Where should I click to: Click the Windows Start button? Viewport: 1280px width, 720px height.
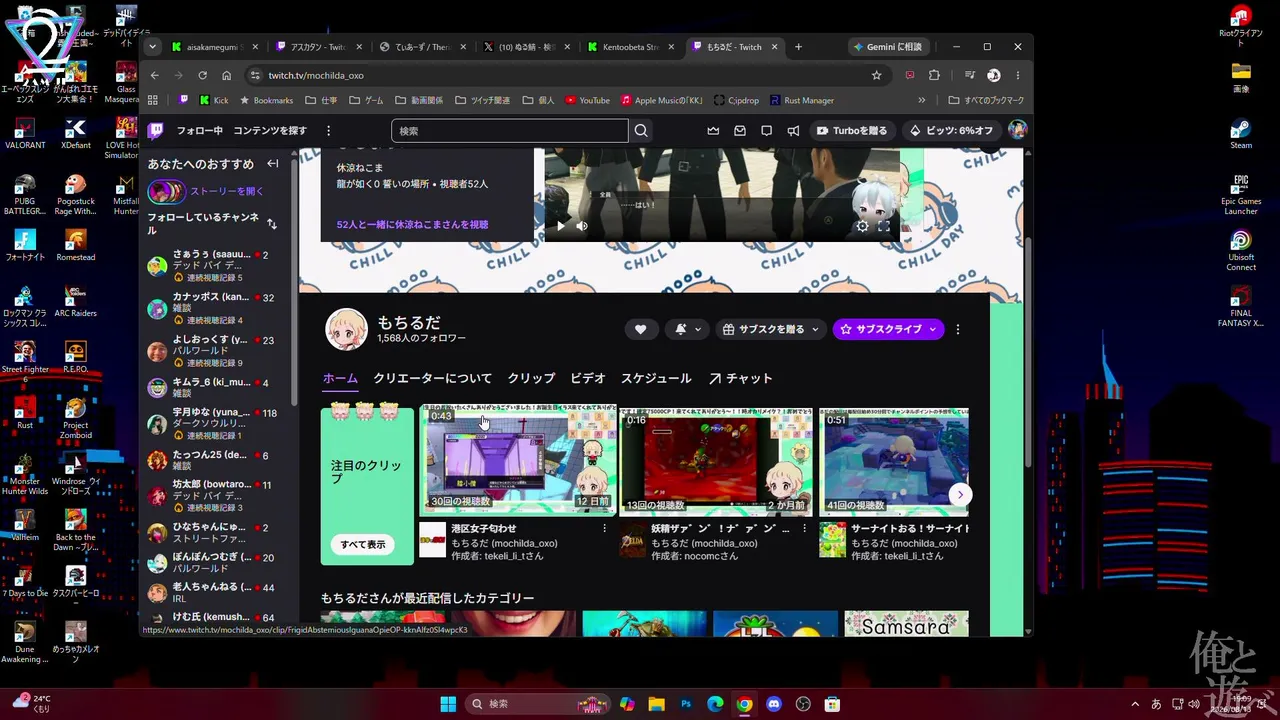448,704
